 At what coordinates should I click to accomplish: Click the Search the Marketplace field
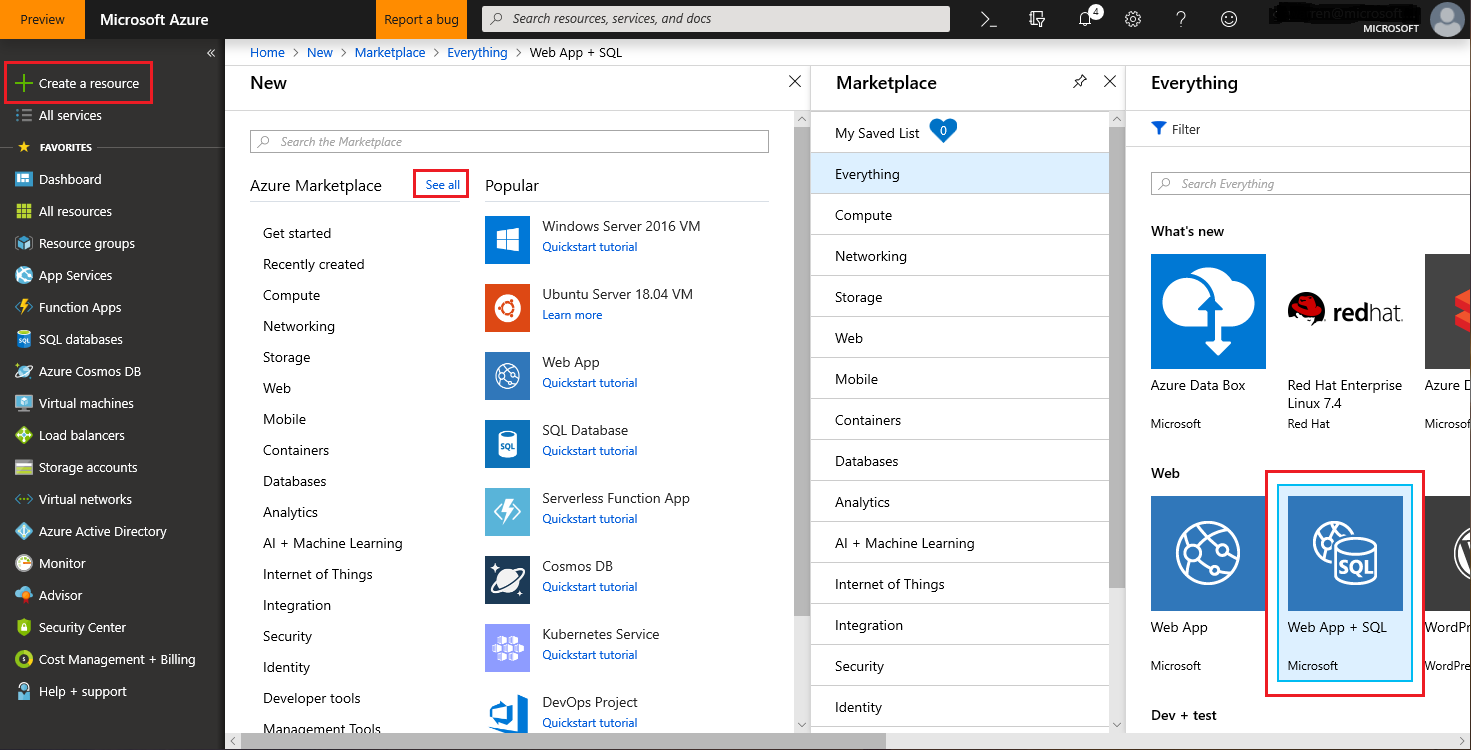pyautogui.click(x=508, y=141)
